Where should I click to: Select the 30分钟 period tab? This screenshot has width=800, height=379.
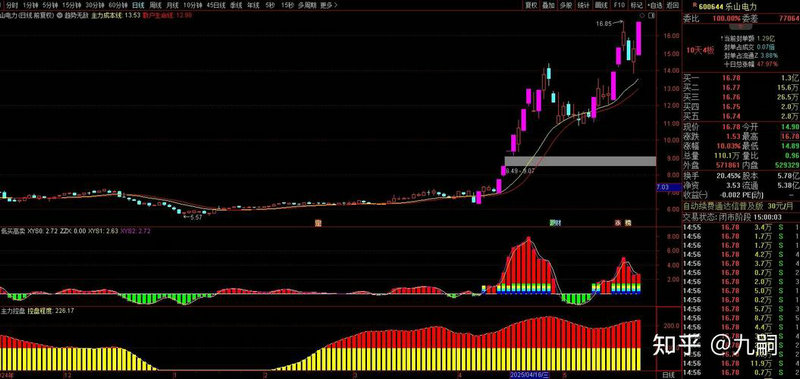point(94,5)
